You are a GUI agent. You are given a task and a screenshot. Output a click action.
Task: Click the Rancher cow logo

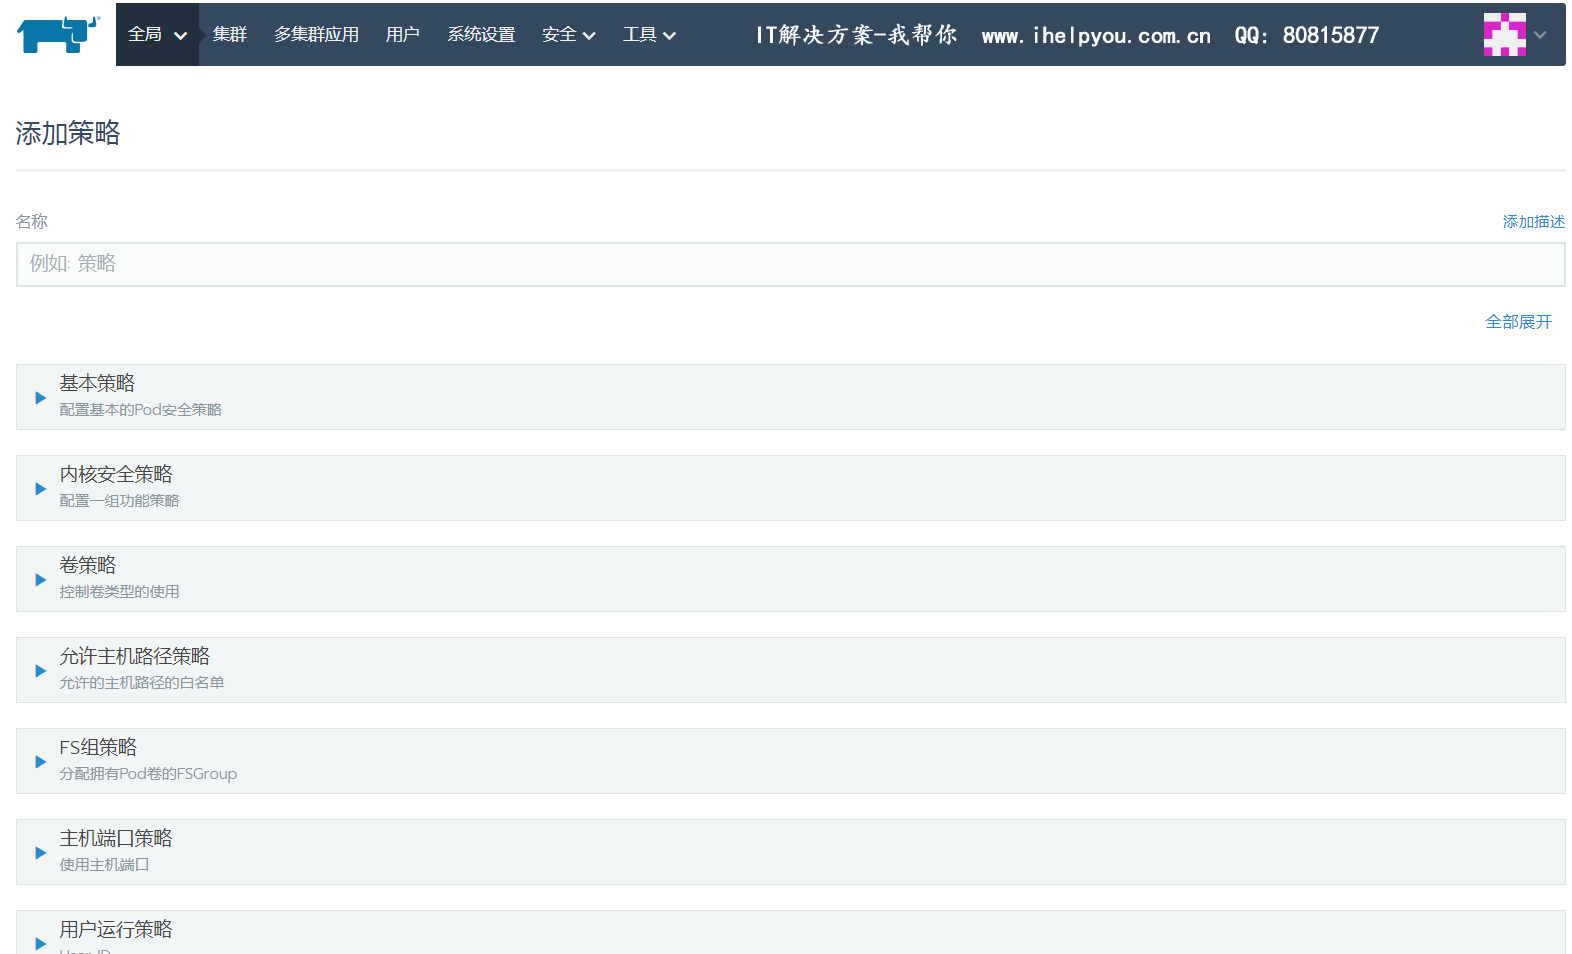pyautogui.click(x=58, y=34)
